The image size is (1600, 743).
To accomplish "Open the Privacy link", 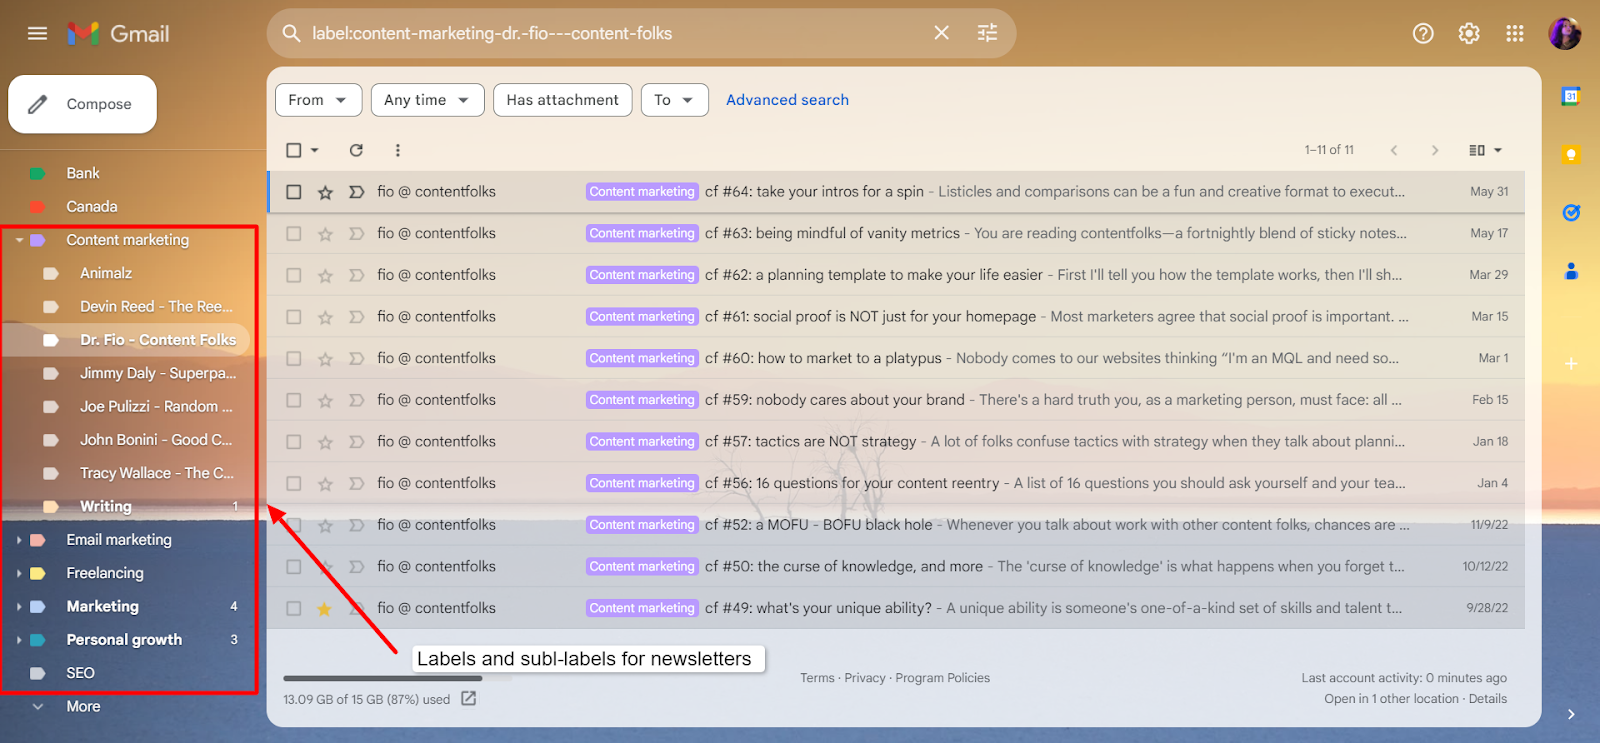I will point(865,678).
